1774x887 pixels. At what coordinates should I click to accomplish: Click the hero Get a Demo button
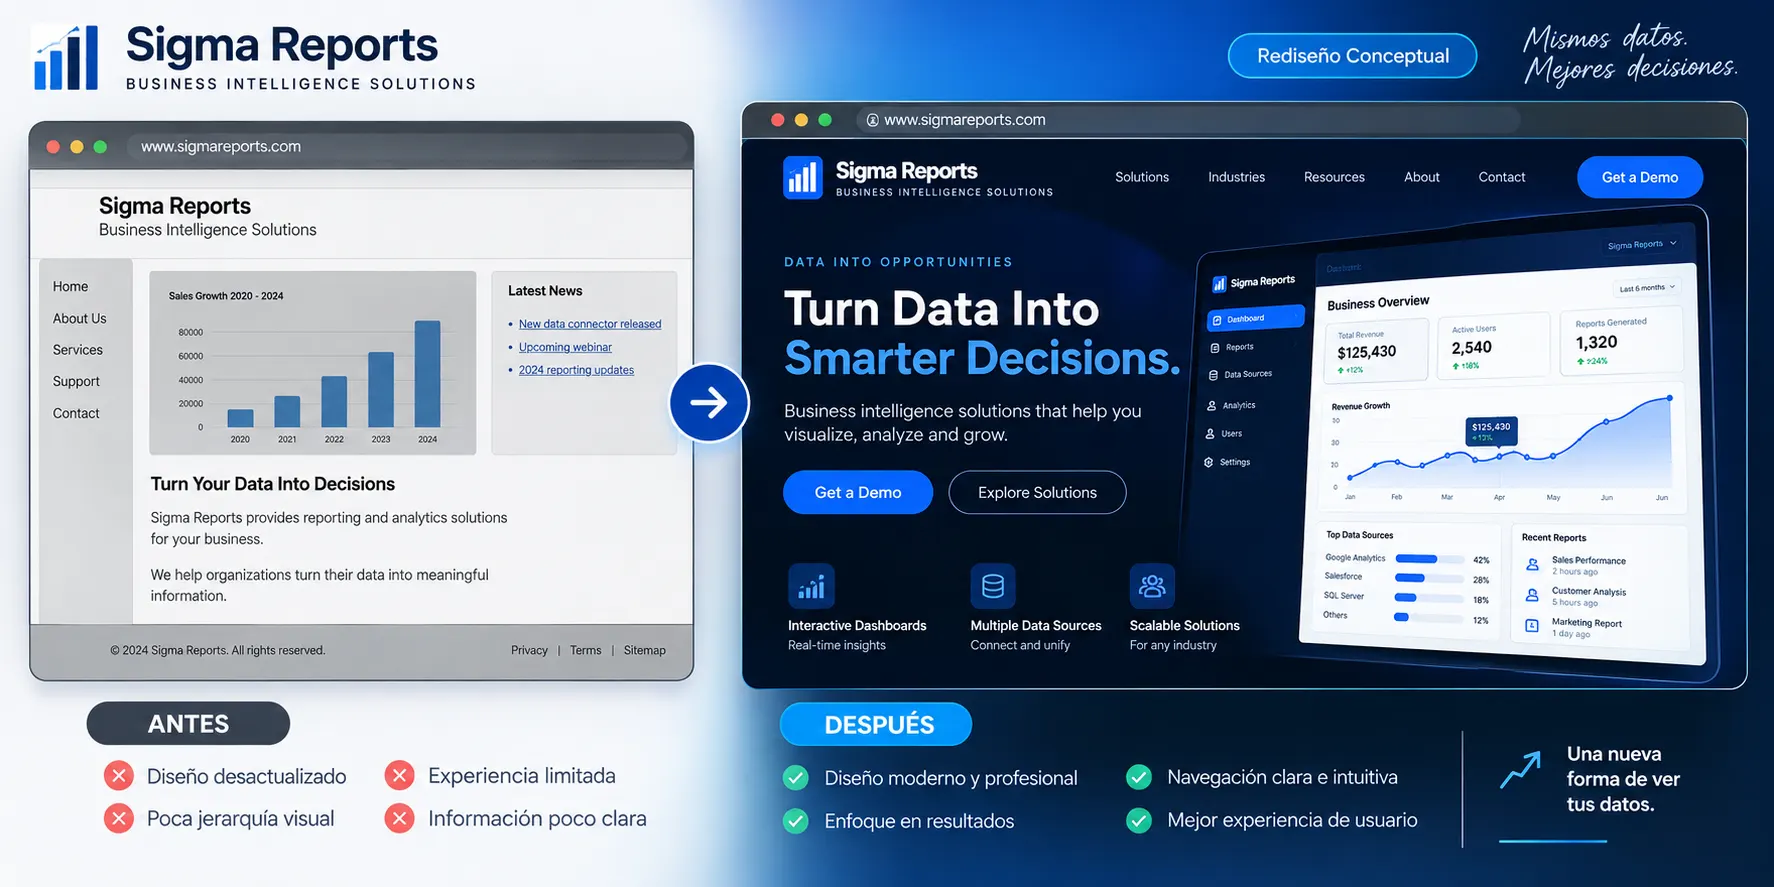coord(858,492)
